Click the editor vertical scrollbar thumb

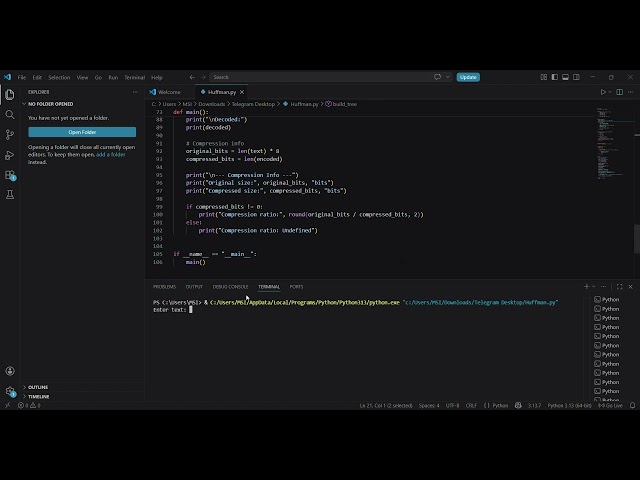coord(637,239)
